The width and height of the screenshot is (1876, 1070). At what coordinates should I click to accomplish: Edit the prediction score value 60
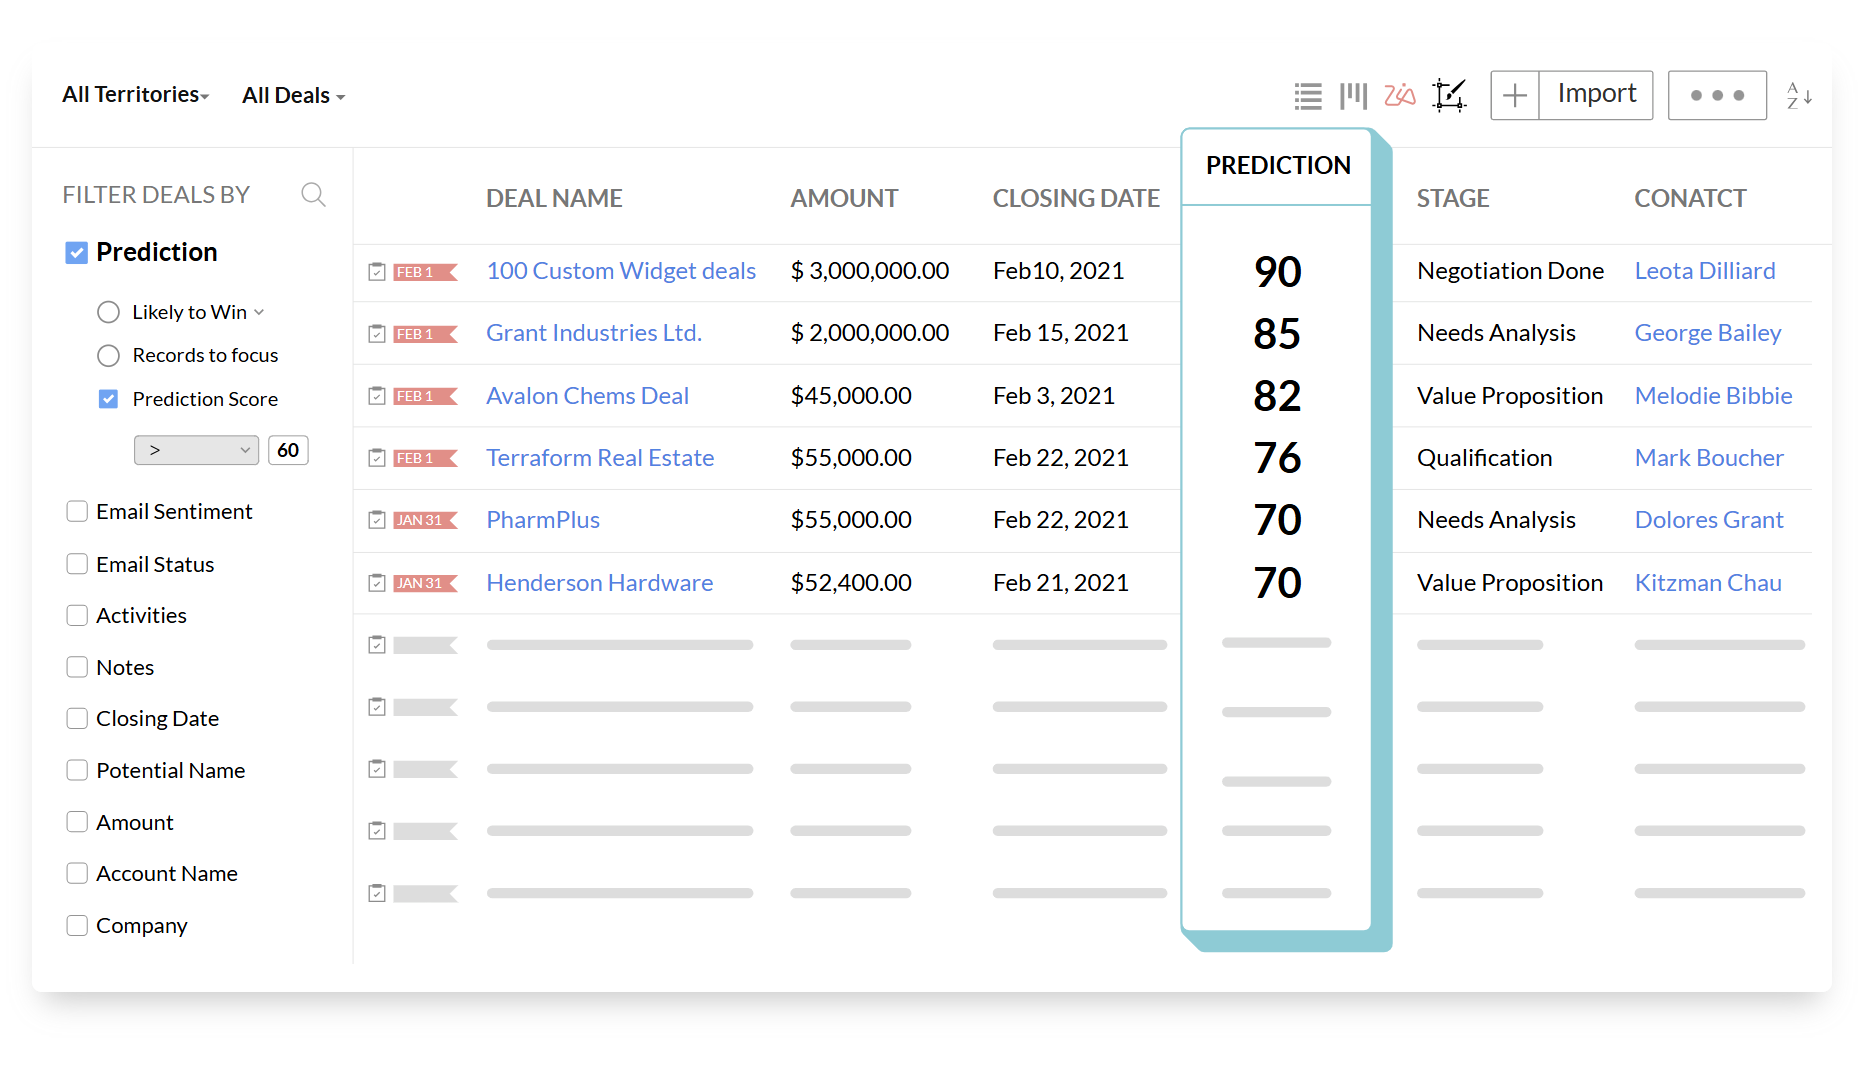pyautogui.click(x=288, y=450)
